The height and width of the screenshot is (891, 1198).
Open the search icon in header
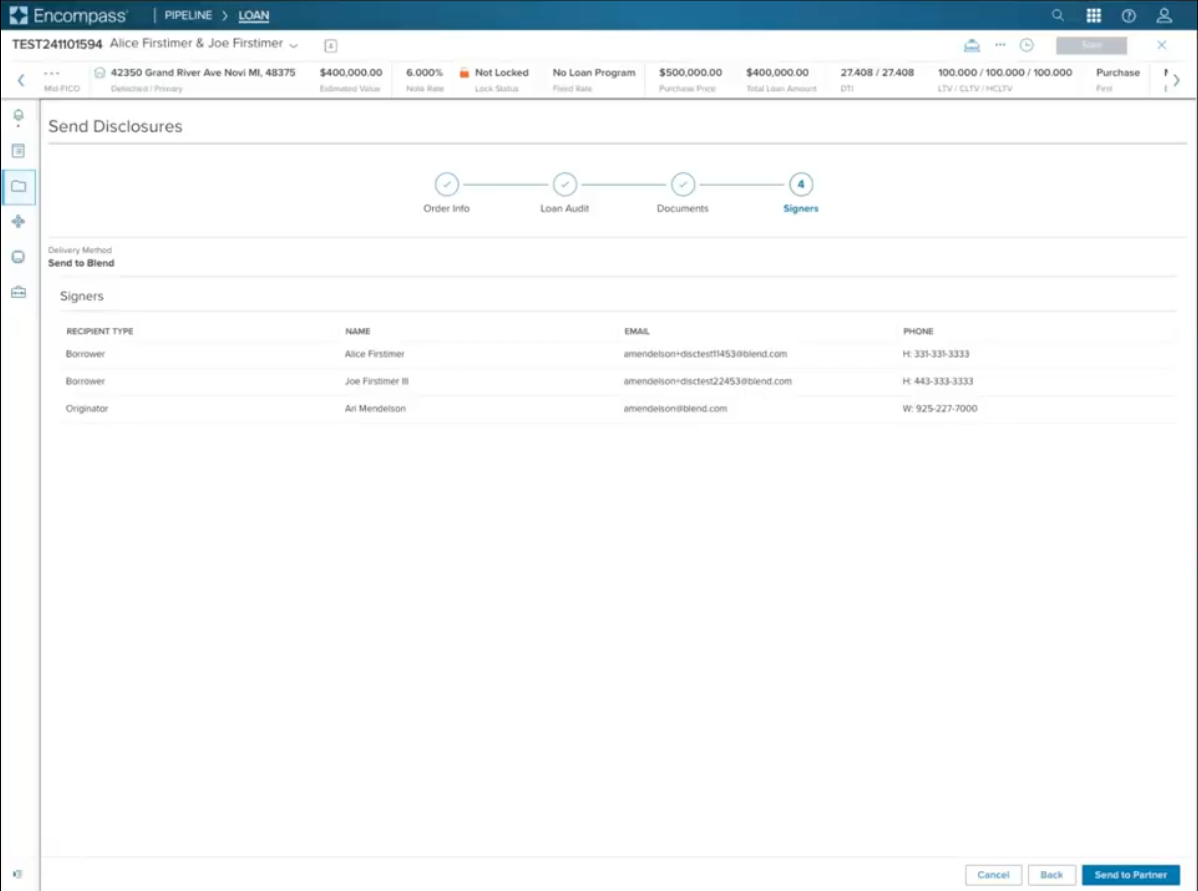[1057, 15]
